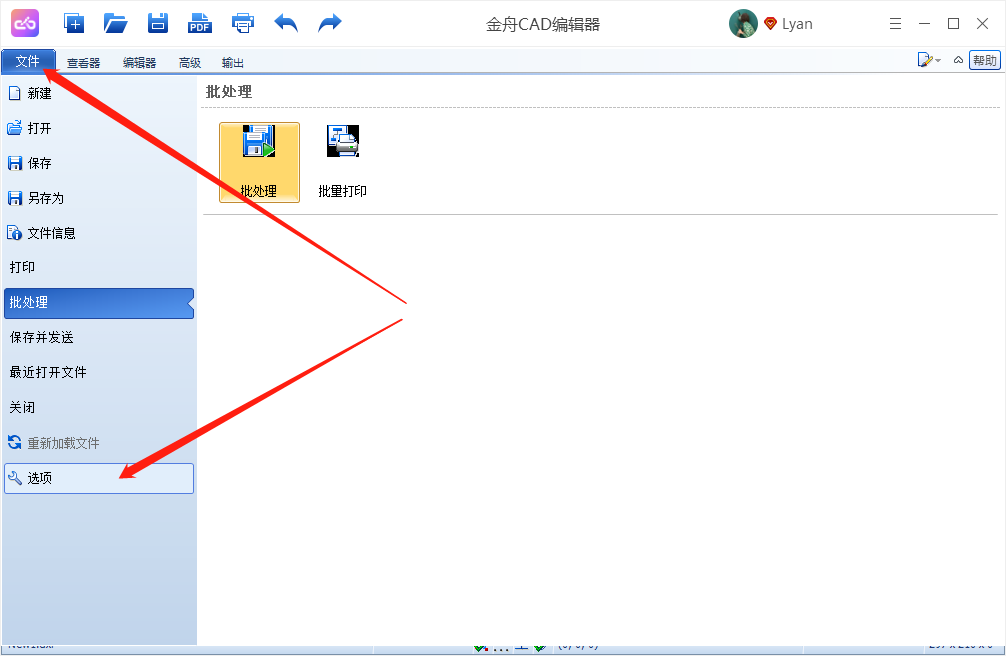Click the floppy disk save icon

[x=158, y=23]
